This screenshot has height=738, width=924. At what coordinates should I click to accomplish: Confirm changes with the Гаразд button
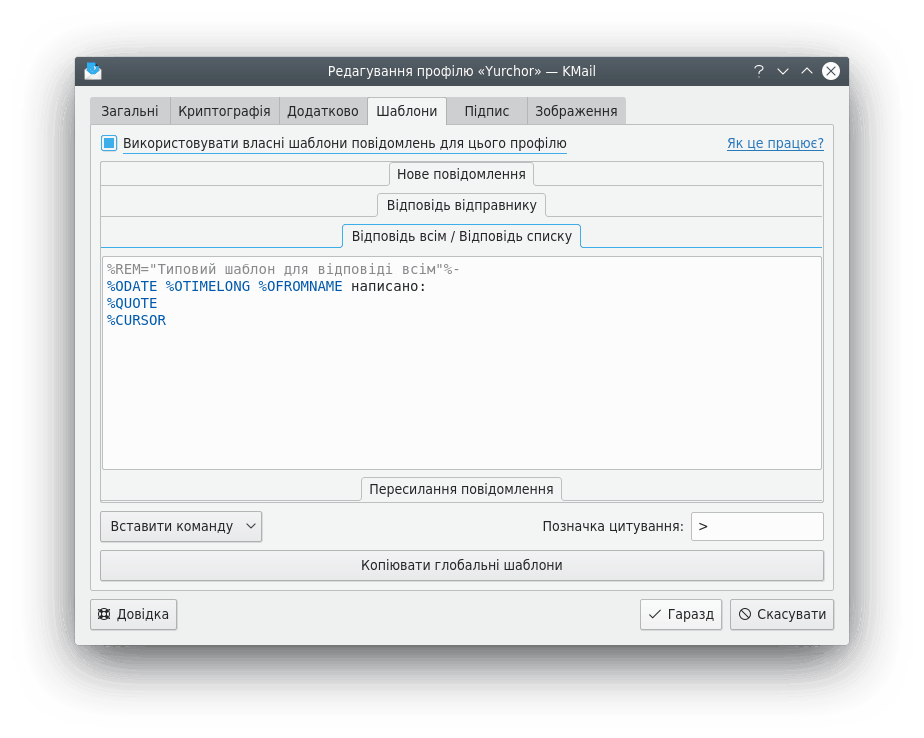point(681,614)
